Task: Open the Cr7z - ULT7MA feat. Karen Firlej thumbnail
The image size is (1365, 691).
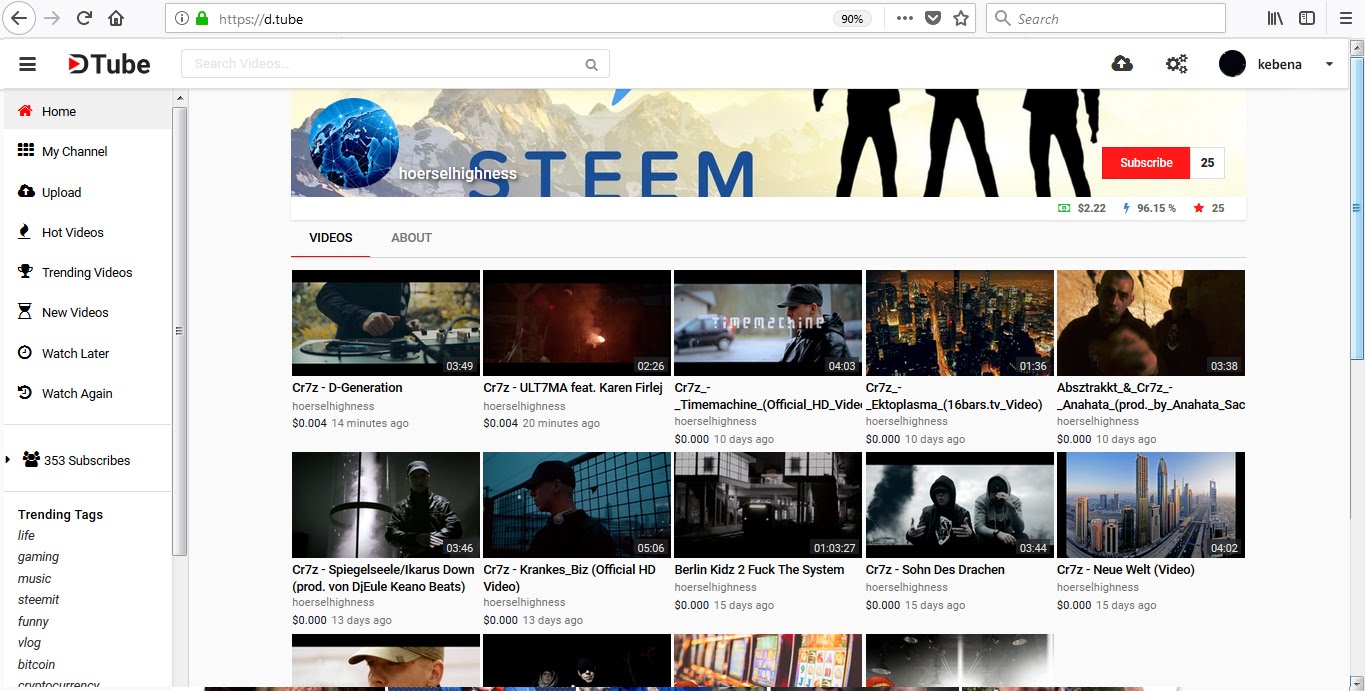Action: click(x=577, y=323)
